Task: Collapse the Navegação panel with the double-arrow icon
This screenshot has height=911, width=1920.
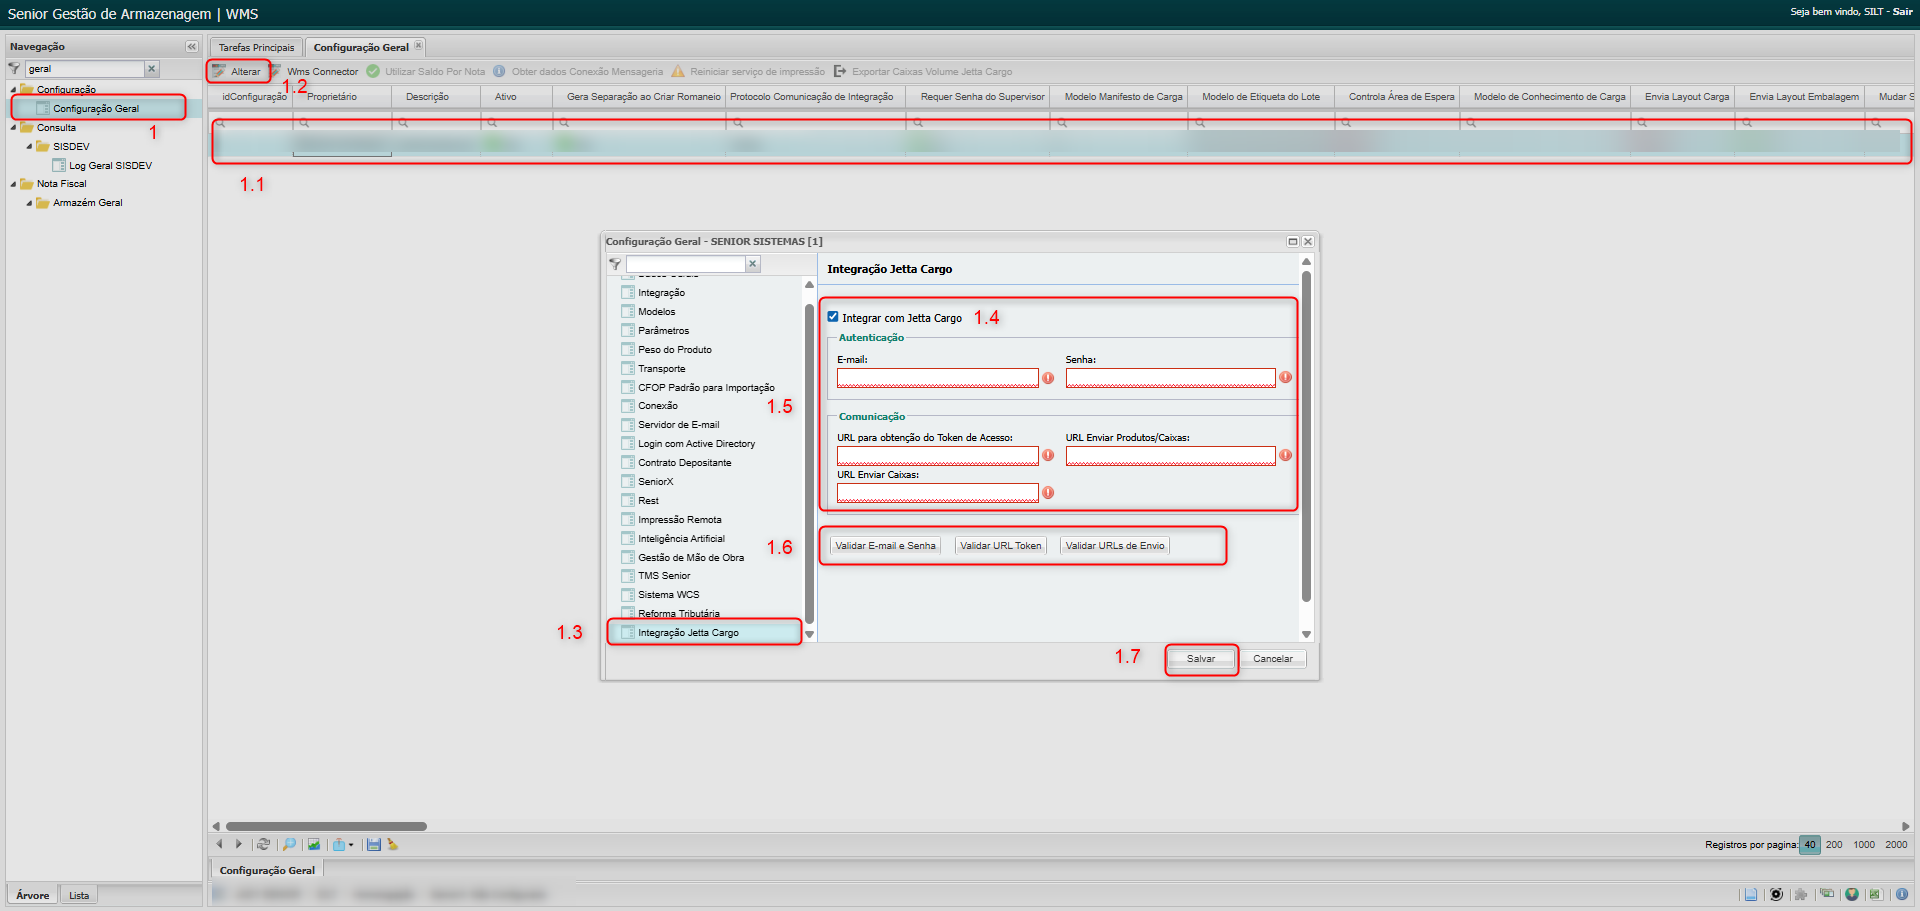Action: pyautogui.click(x=191, y=47)
